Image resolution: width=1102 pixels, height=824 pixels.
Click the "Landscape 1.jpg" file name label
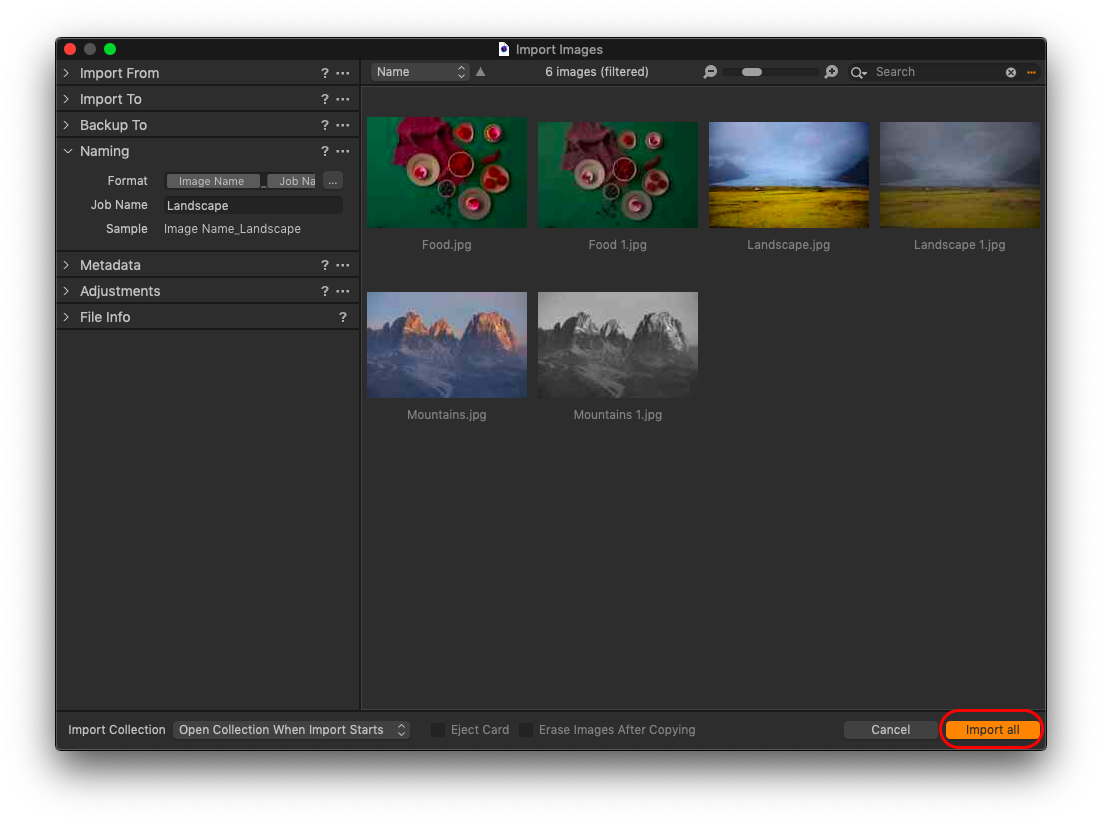point(960,245)
